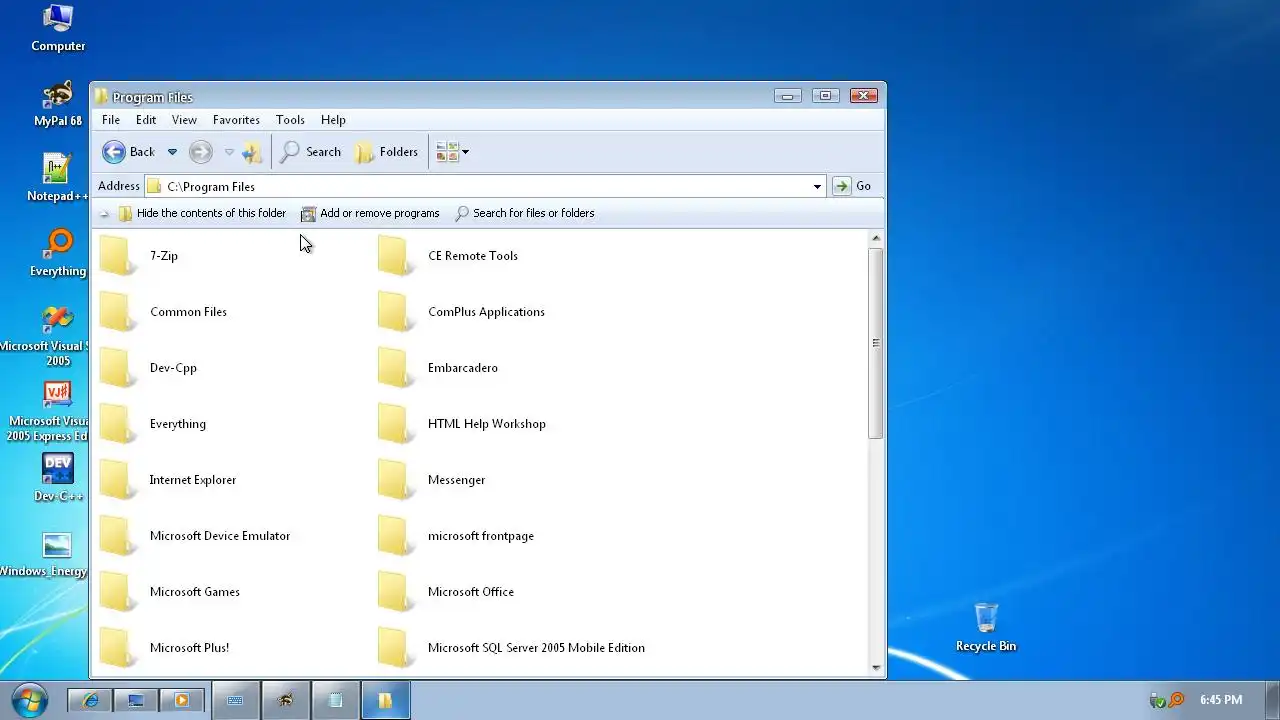Select the Notepad++ desktop icon
The height and width of the screenshot is (720, 1280).
[x=58, y=178]
